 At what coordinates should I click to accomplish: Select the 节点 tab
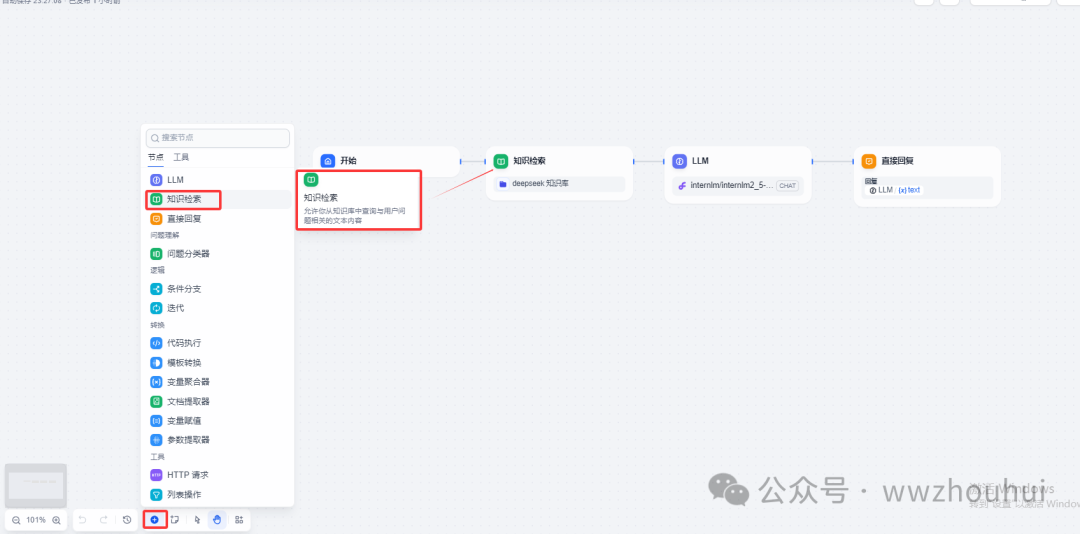(155, 158)
